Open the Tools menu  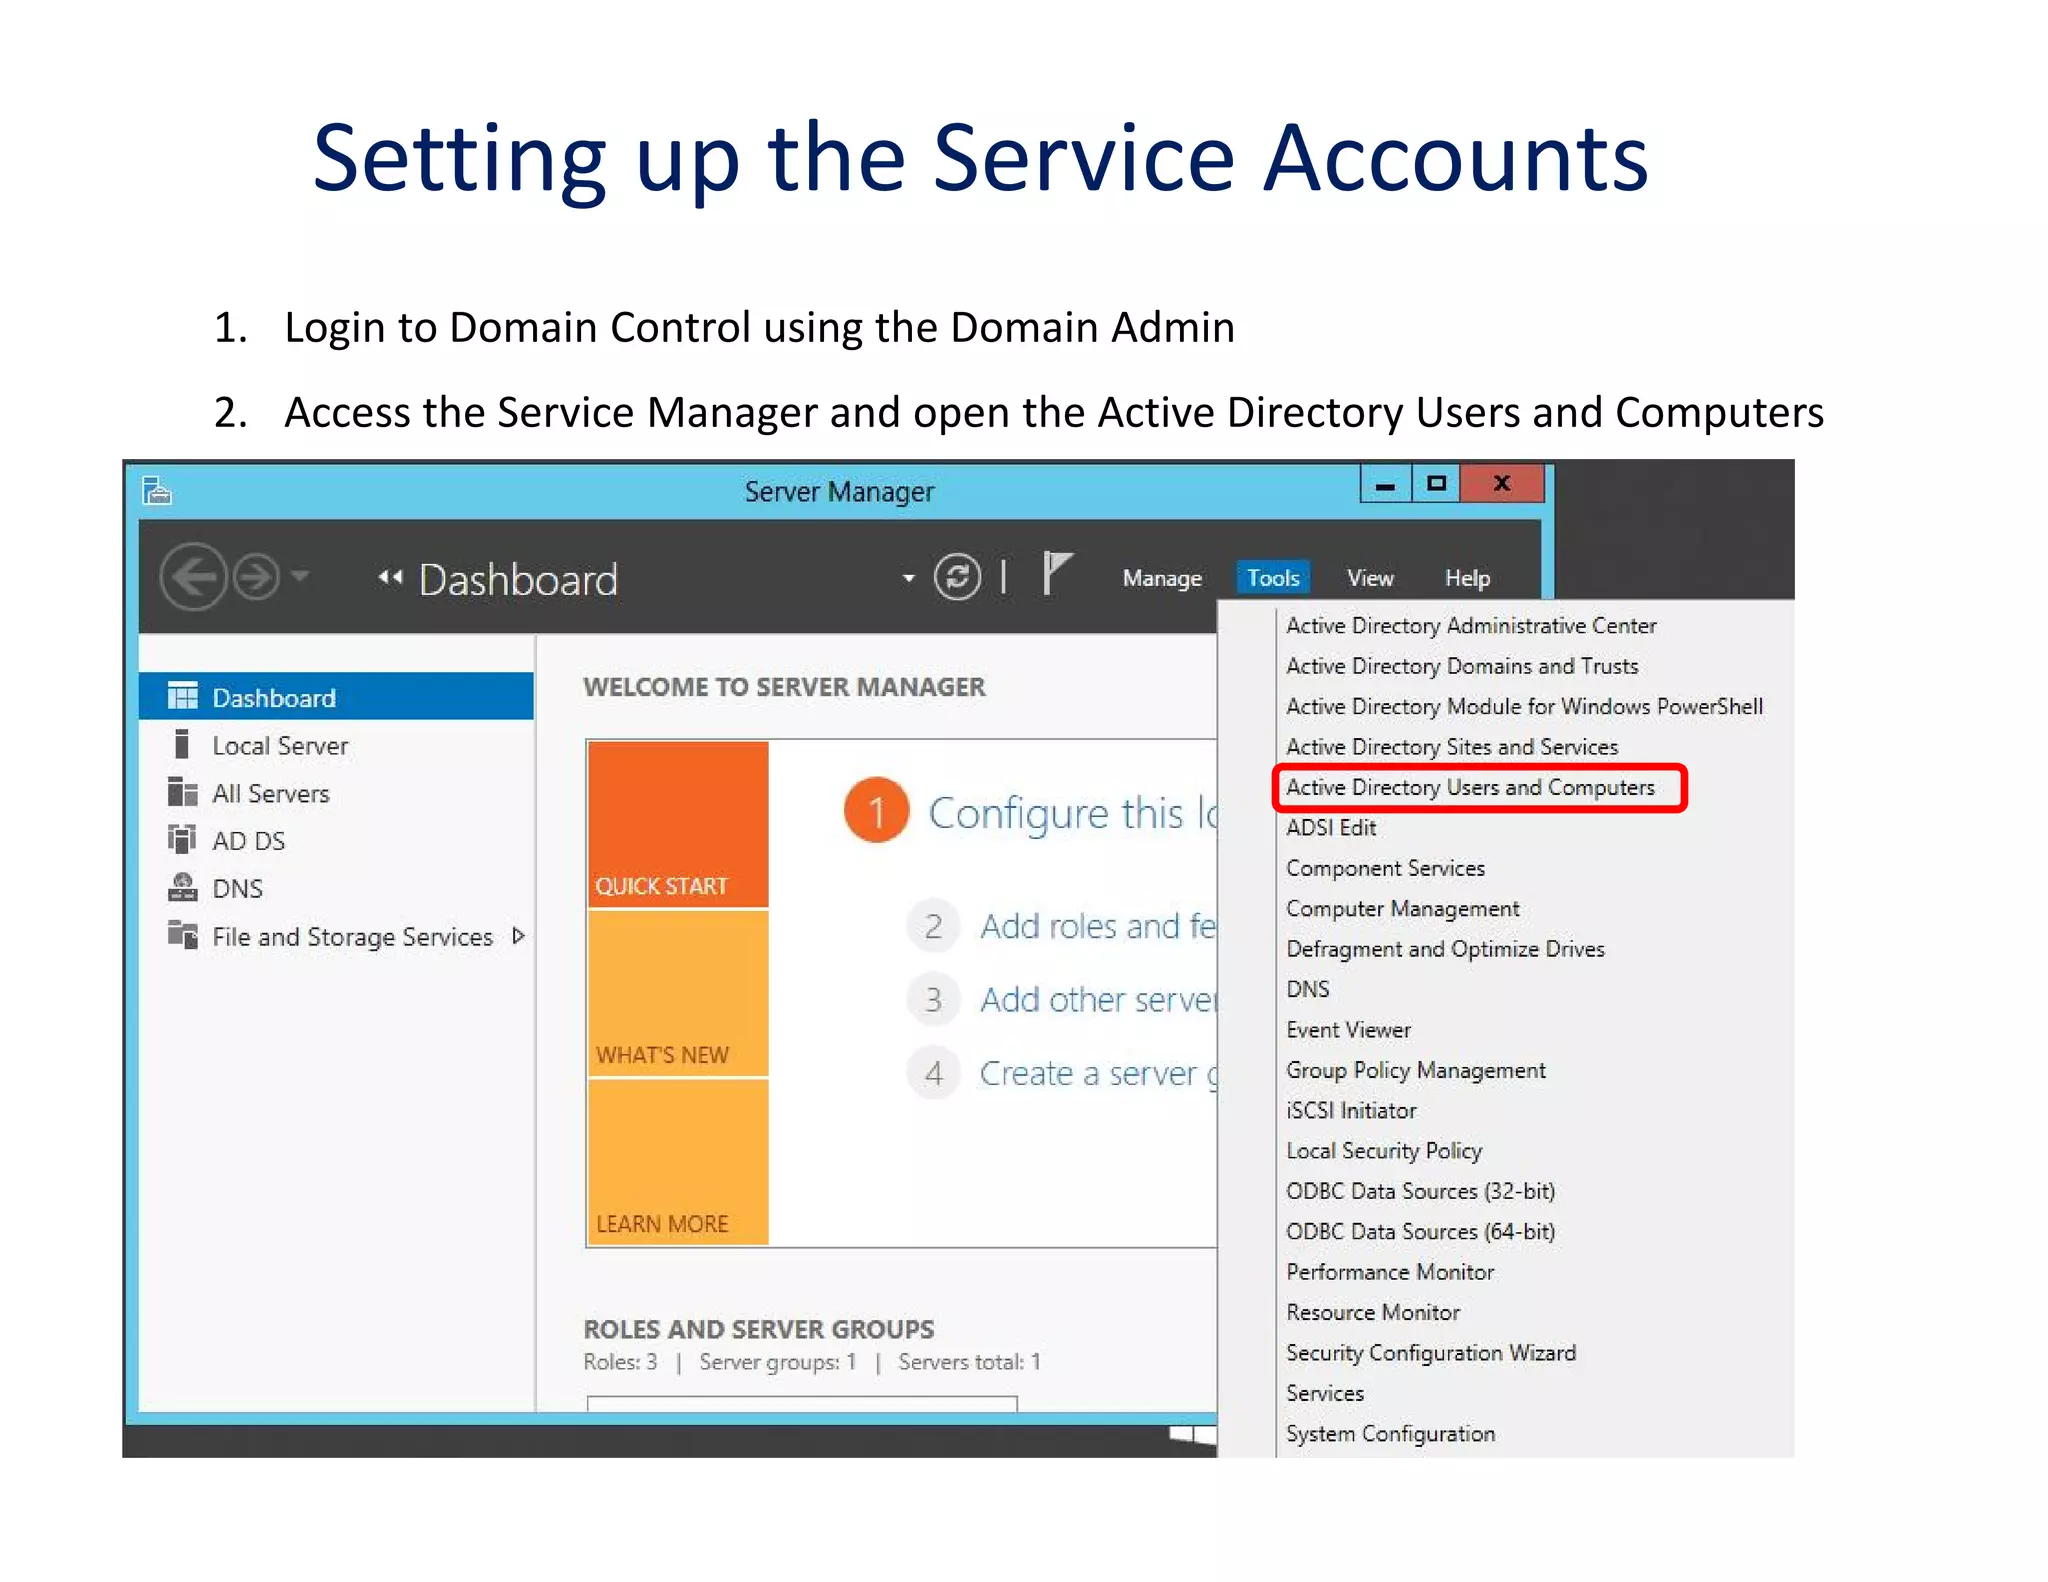tap(1273, 578)
